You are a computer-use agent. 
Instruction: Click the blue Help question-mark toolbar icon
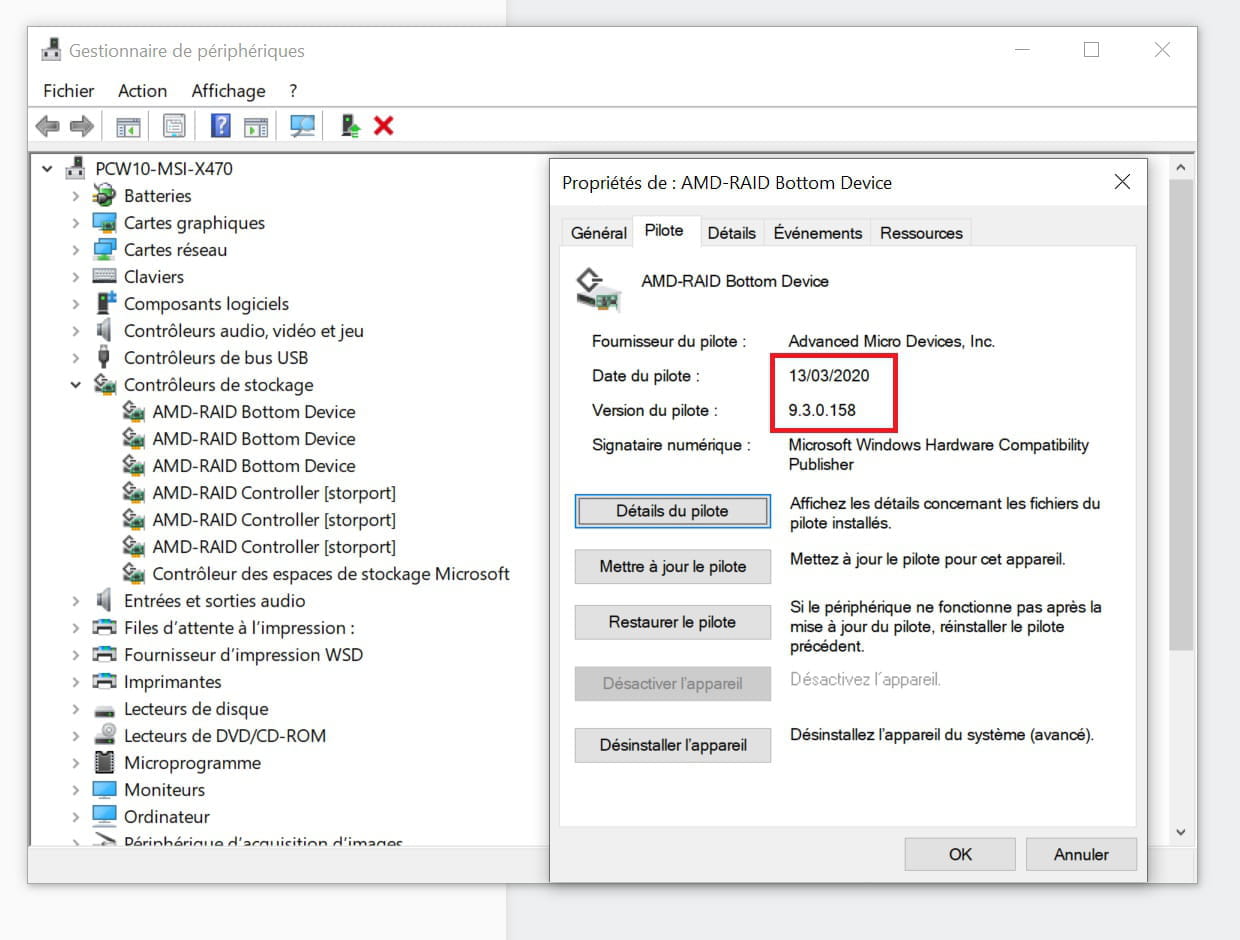[221, 126]
